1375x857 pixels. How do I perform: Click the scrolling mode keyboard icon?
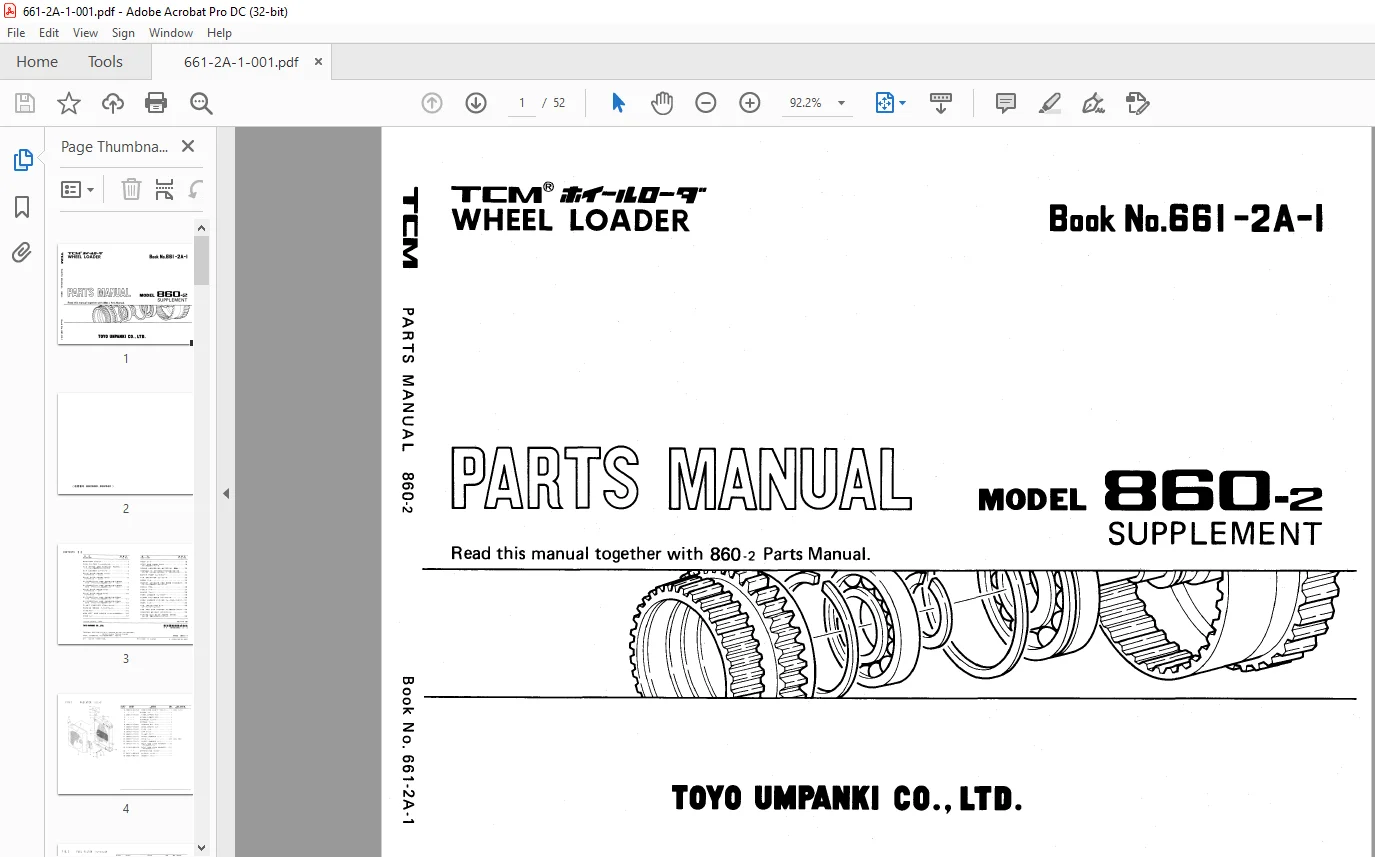pyautogui.click(x=941, y=103)
